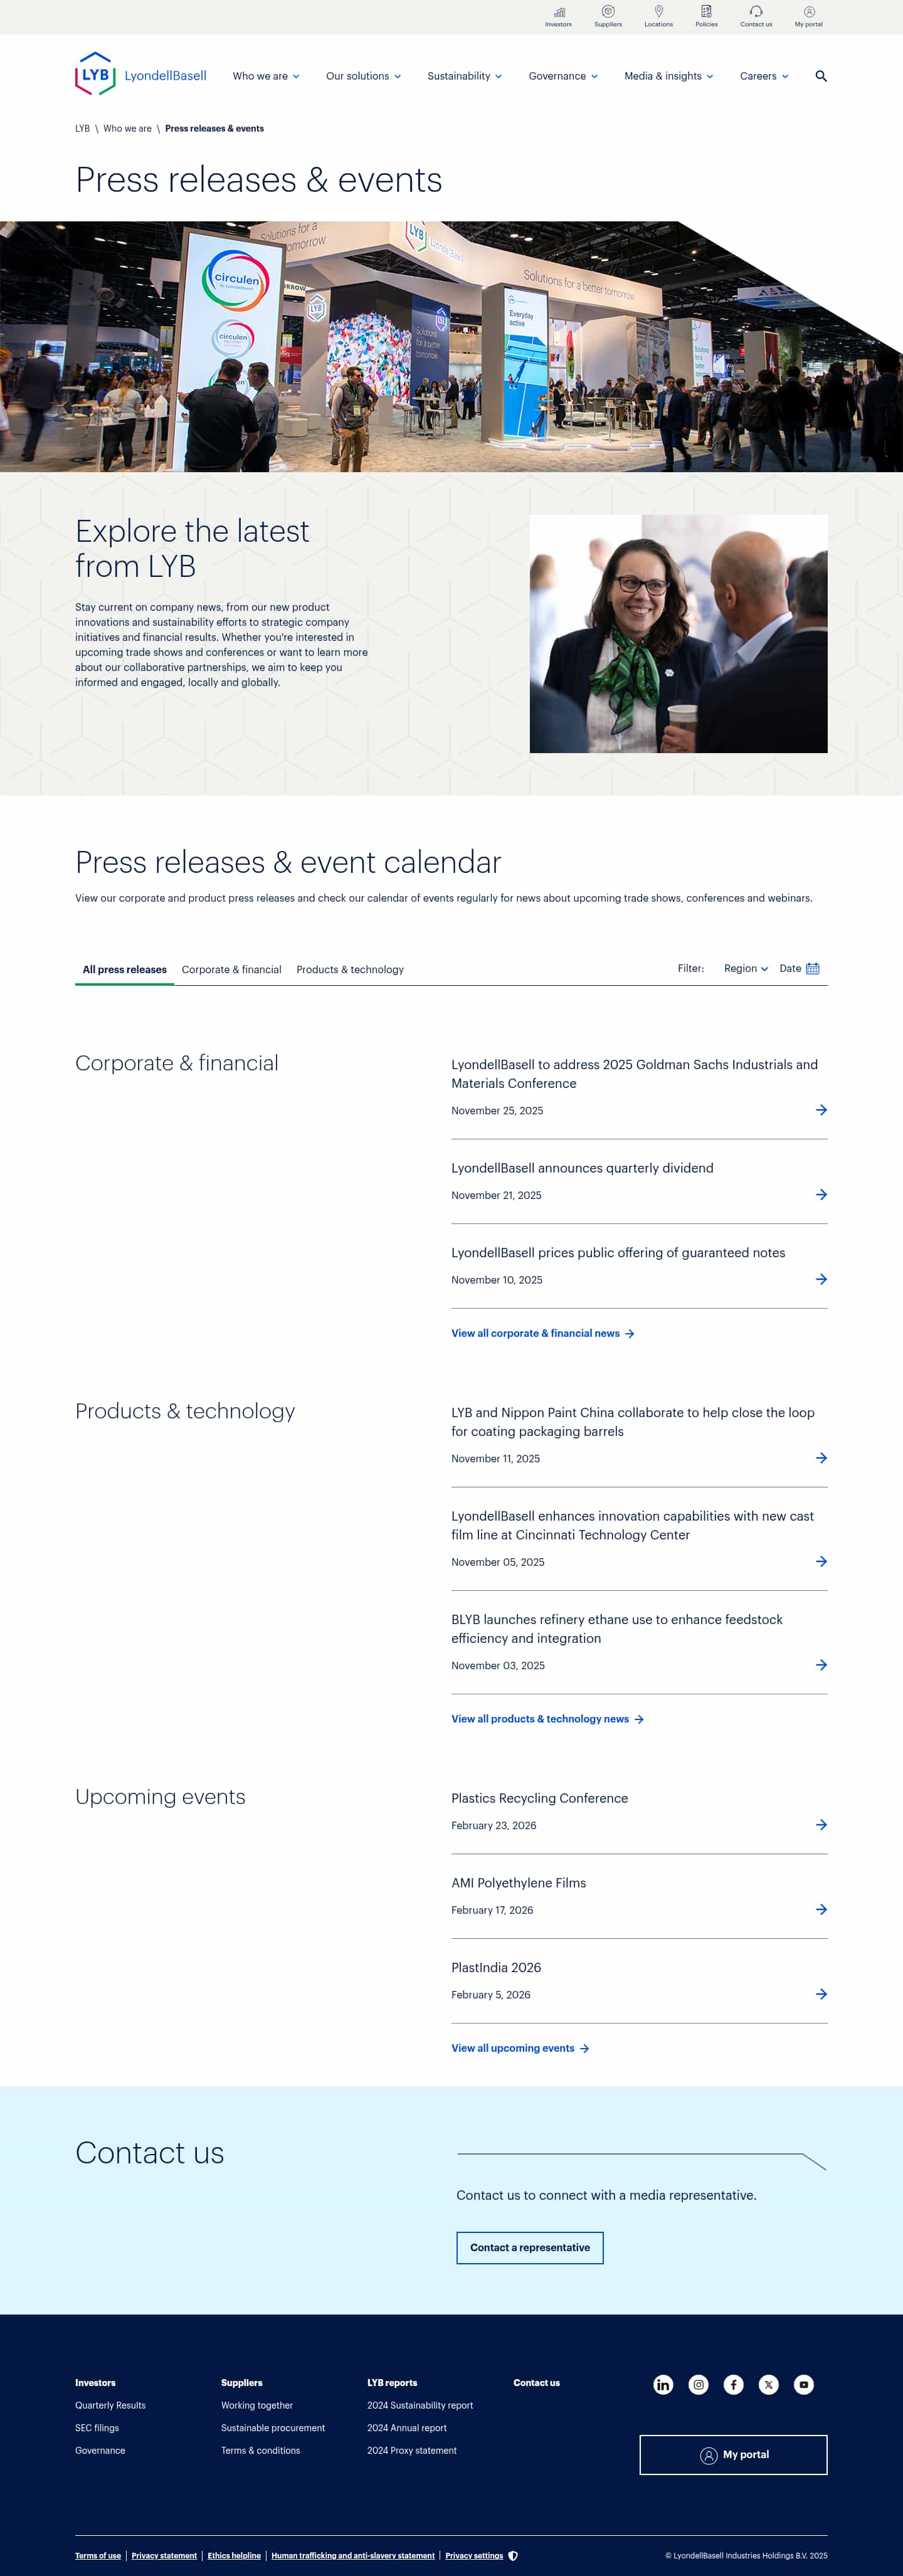The image size is (903, 2576).
Task: Open the Locations pin icon
Action: pos(658,12)
